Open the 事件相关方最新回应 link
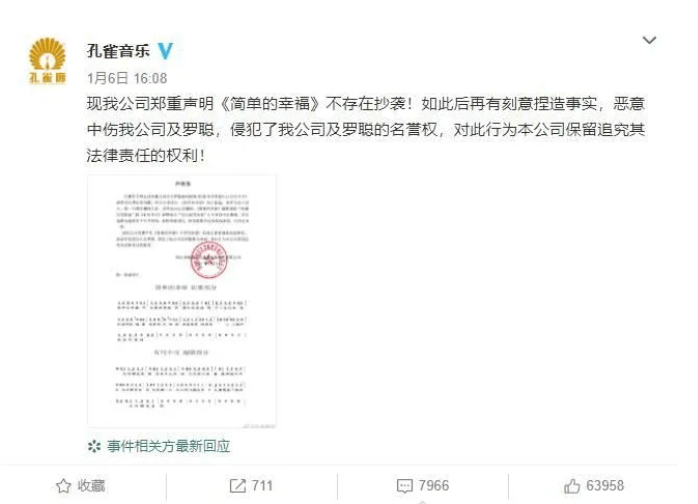 [169, 446]
